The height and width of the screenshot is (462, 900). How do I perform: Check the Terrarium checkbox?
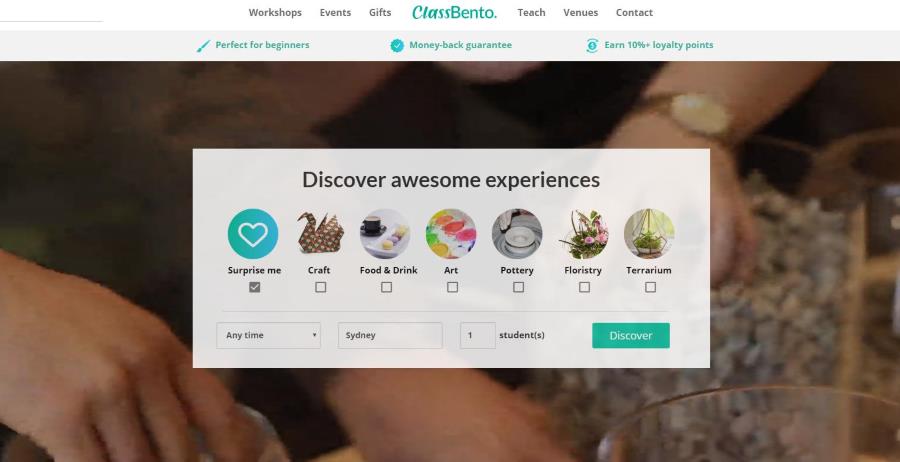(650, 287)
